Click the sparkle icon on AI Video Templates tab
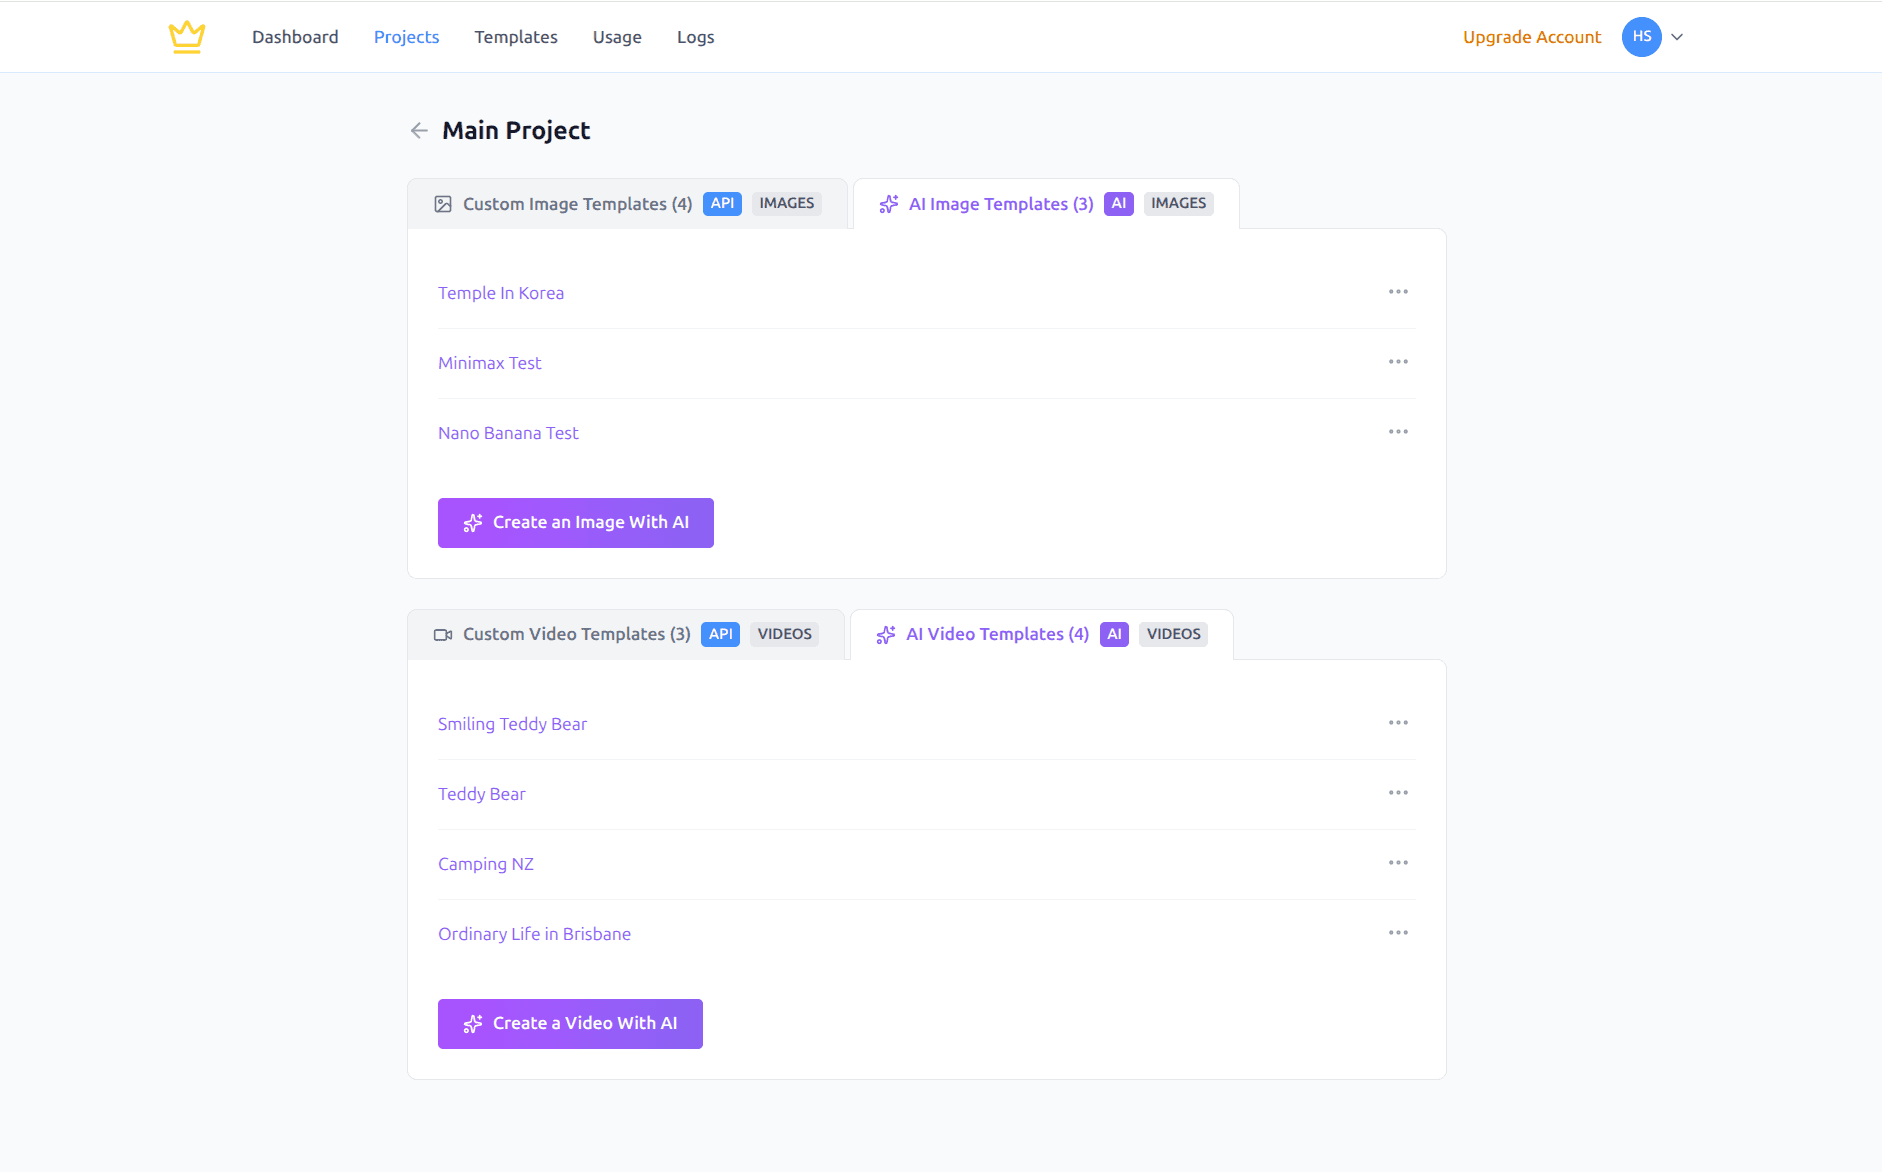 (885, 634)
